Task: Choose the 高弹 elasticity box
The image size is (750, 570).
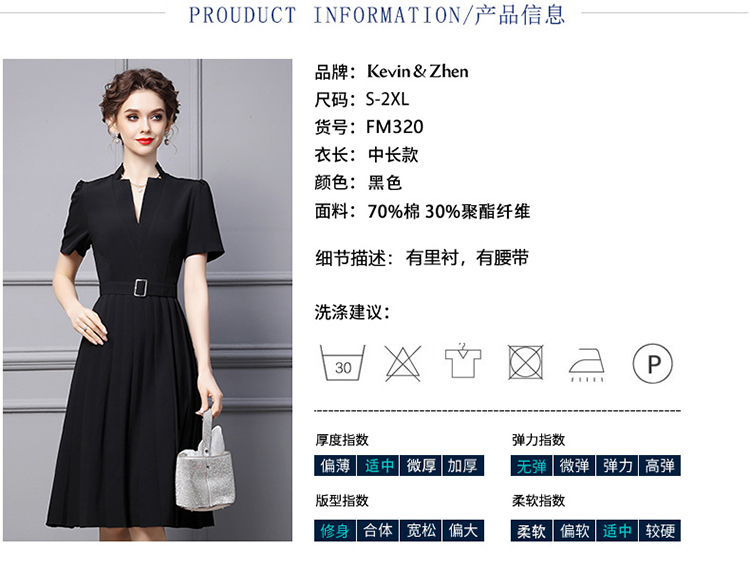Action: coord(660,465)
